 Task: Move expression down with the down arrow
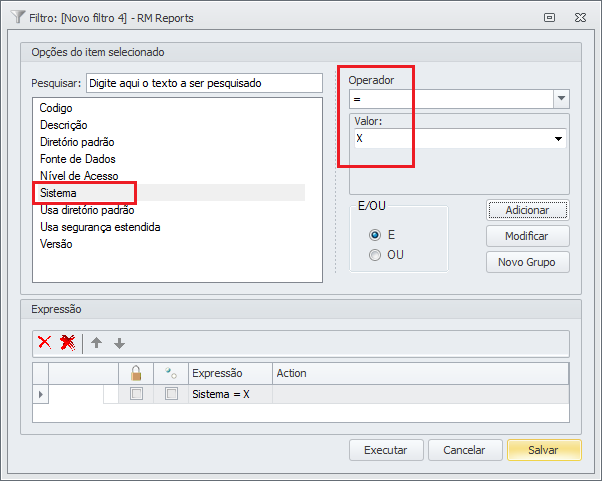(119, 343)
